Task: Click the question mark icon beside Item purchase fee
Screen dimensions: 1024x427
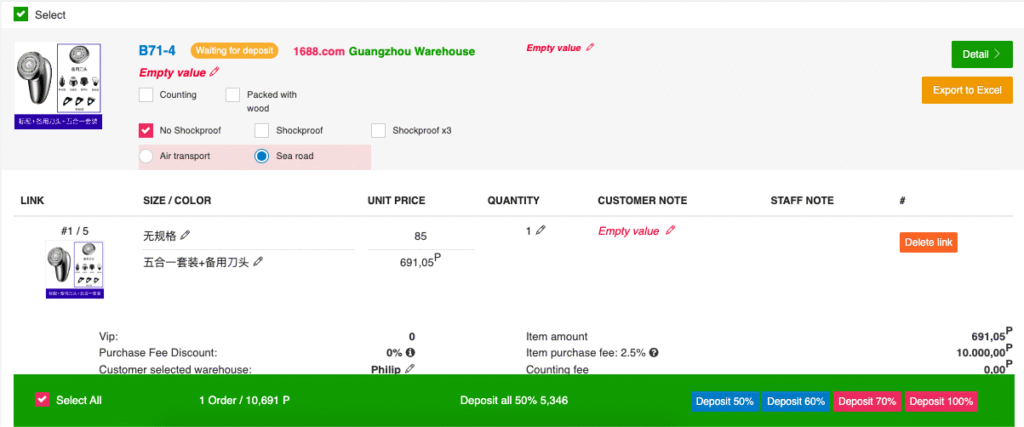Action: (654, 353)
